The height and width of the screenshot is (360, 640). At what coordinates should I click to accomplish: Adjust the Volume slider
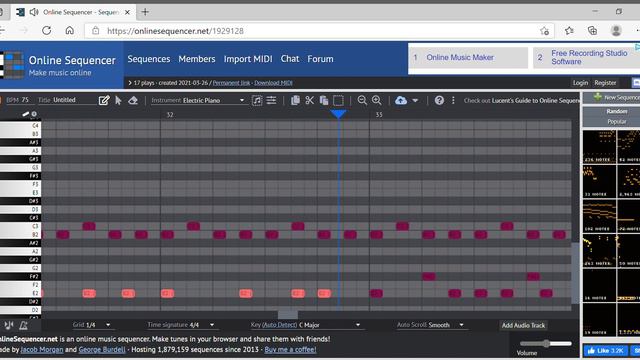[546, 344]
